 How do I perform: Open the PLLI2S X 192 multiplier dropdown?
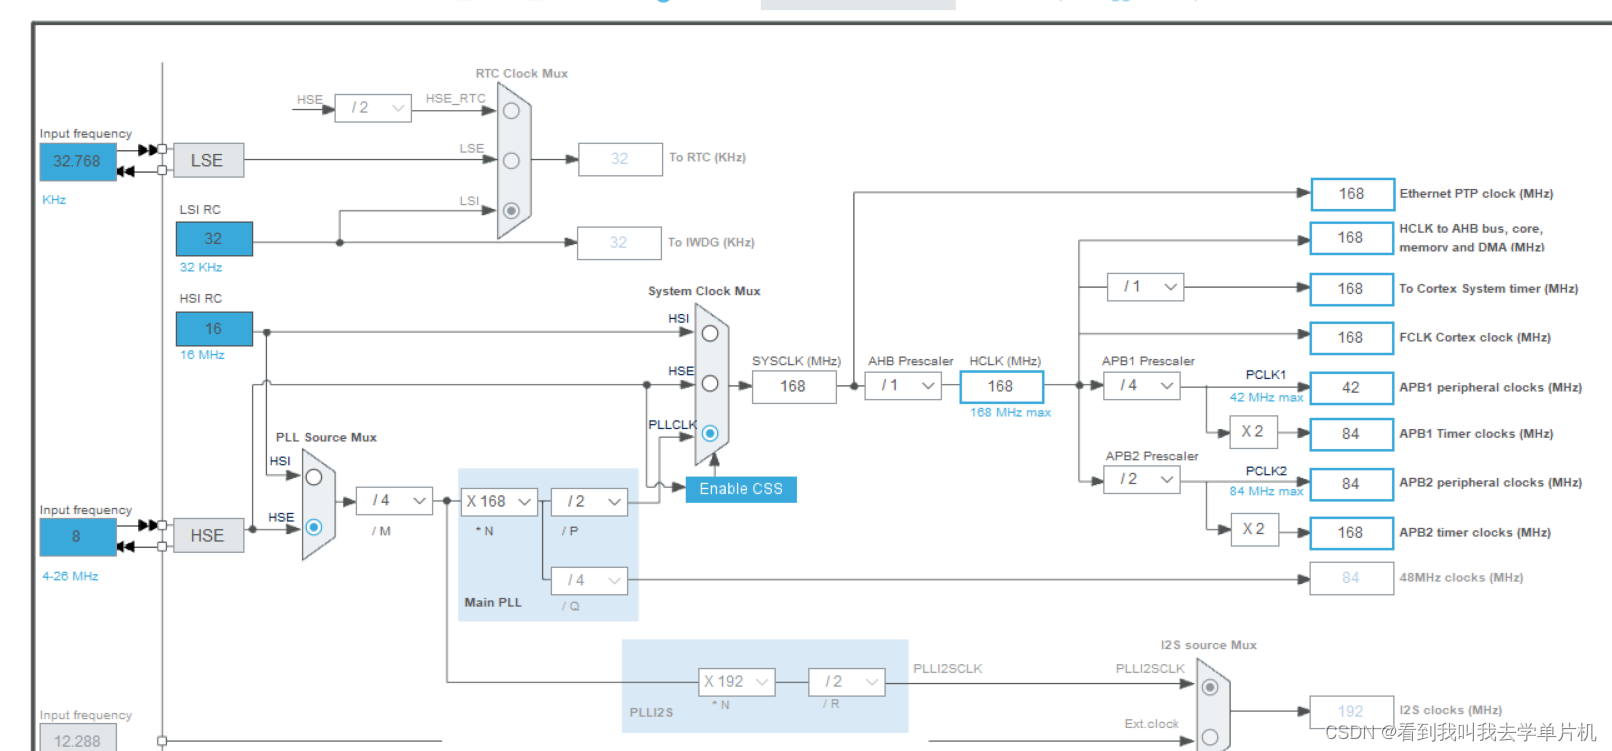tap(737, 682)
